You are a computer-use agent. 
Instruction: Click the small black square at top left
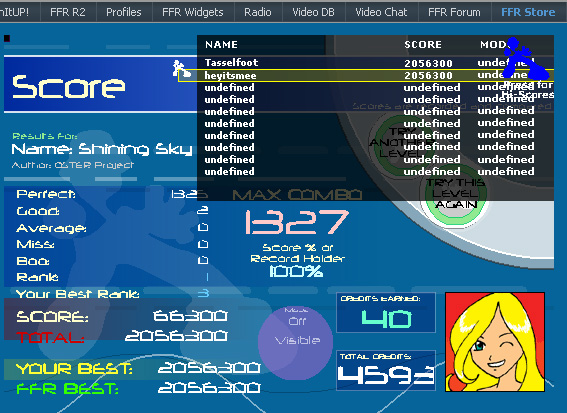pos(7,38)
